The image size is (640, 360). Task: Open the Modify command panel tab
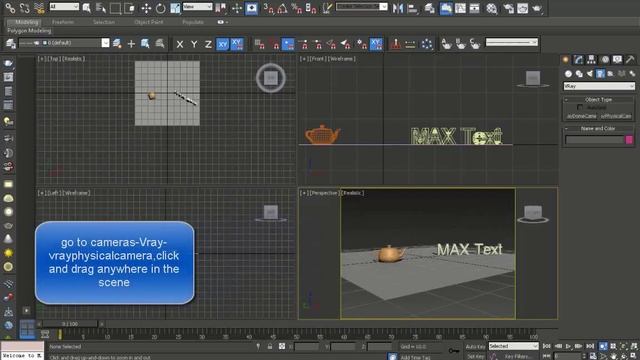578,60
